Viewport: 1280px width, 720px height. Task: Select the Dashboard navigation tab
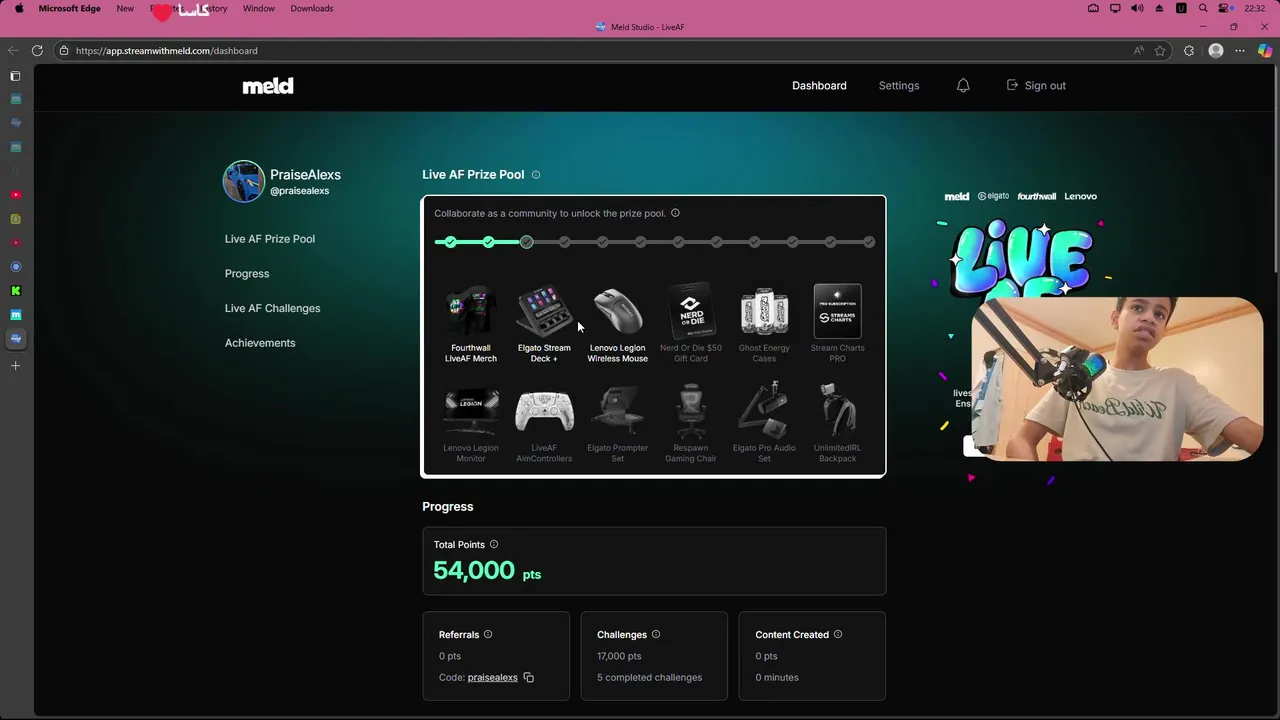[819, 86]
